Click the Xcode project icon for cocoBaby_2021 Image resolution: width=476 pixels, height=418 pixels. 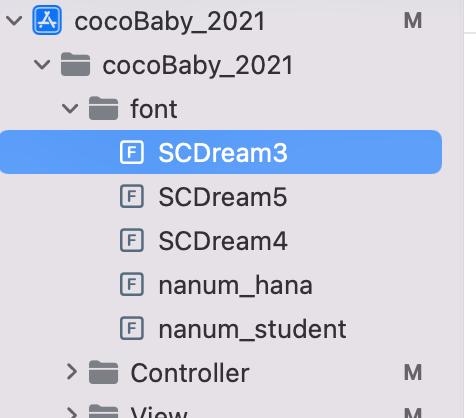pyautogui.click(x=47, y=20)
